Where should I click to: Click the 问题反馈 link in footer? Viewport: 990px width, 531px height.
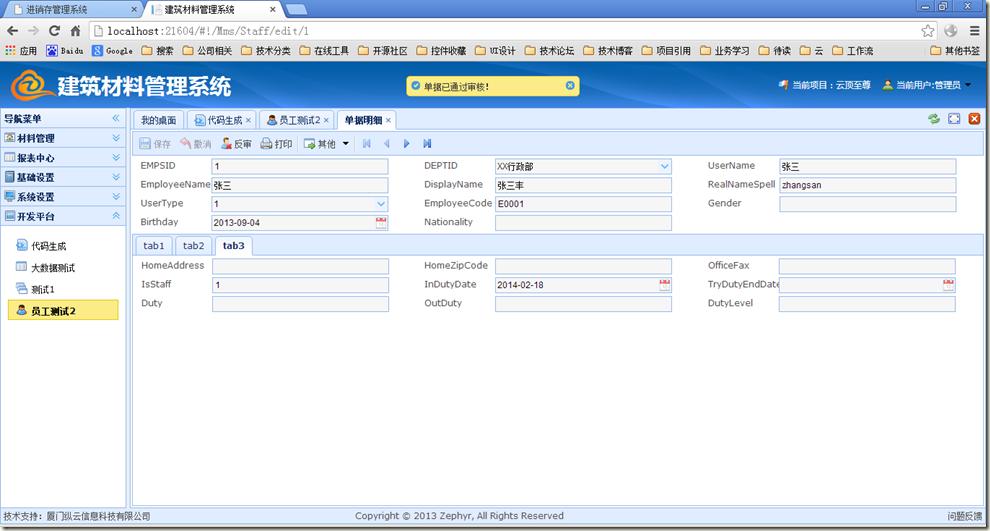(964, 516)
